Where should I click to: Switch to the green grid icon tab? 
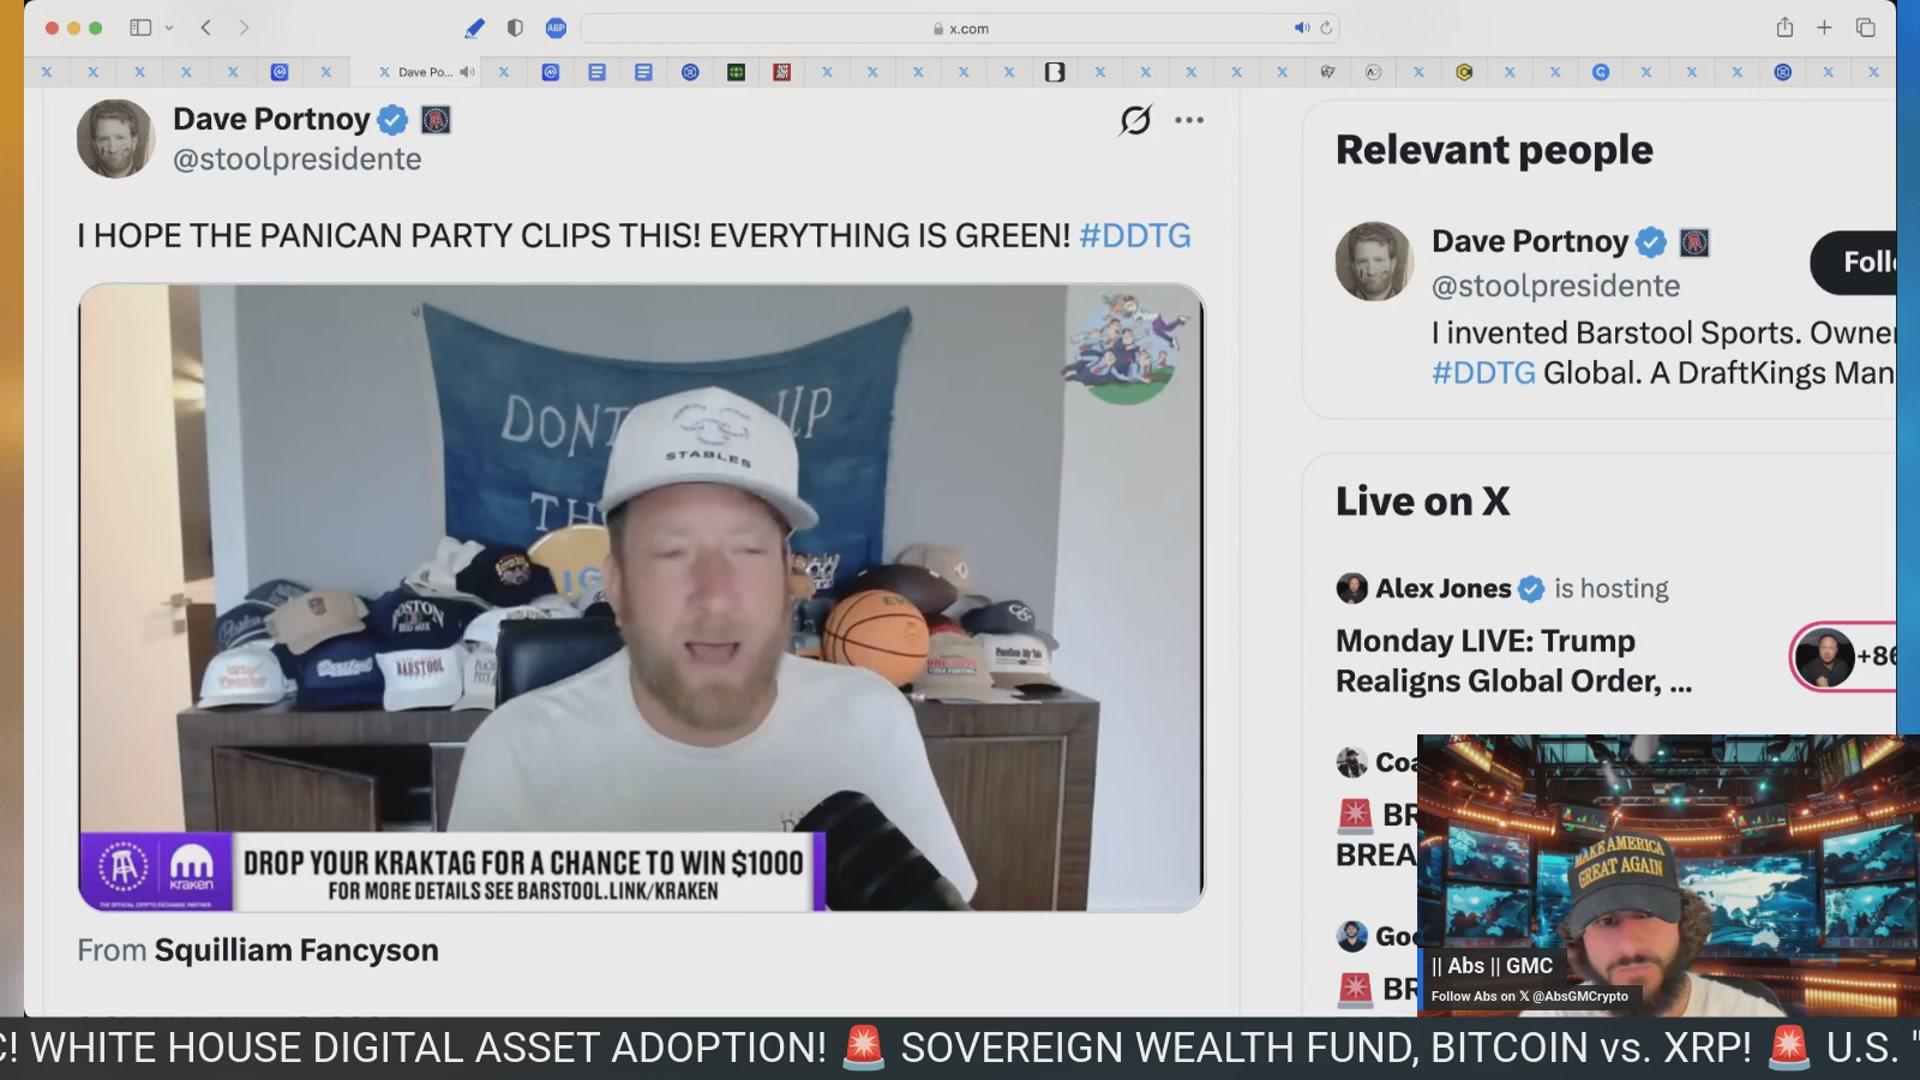736,72
